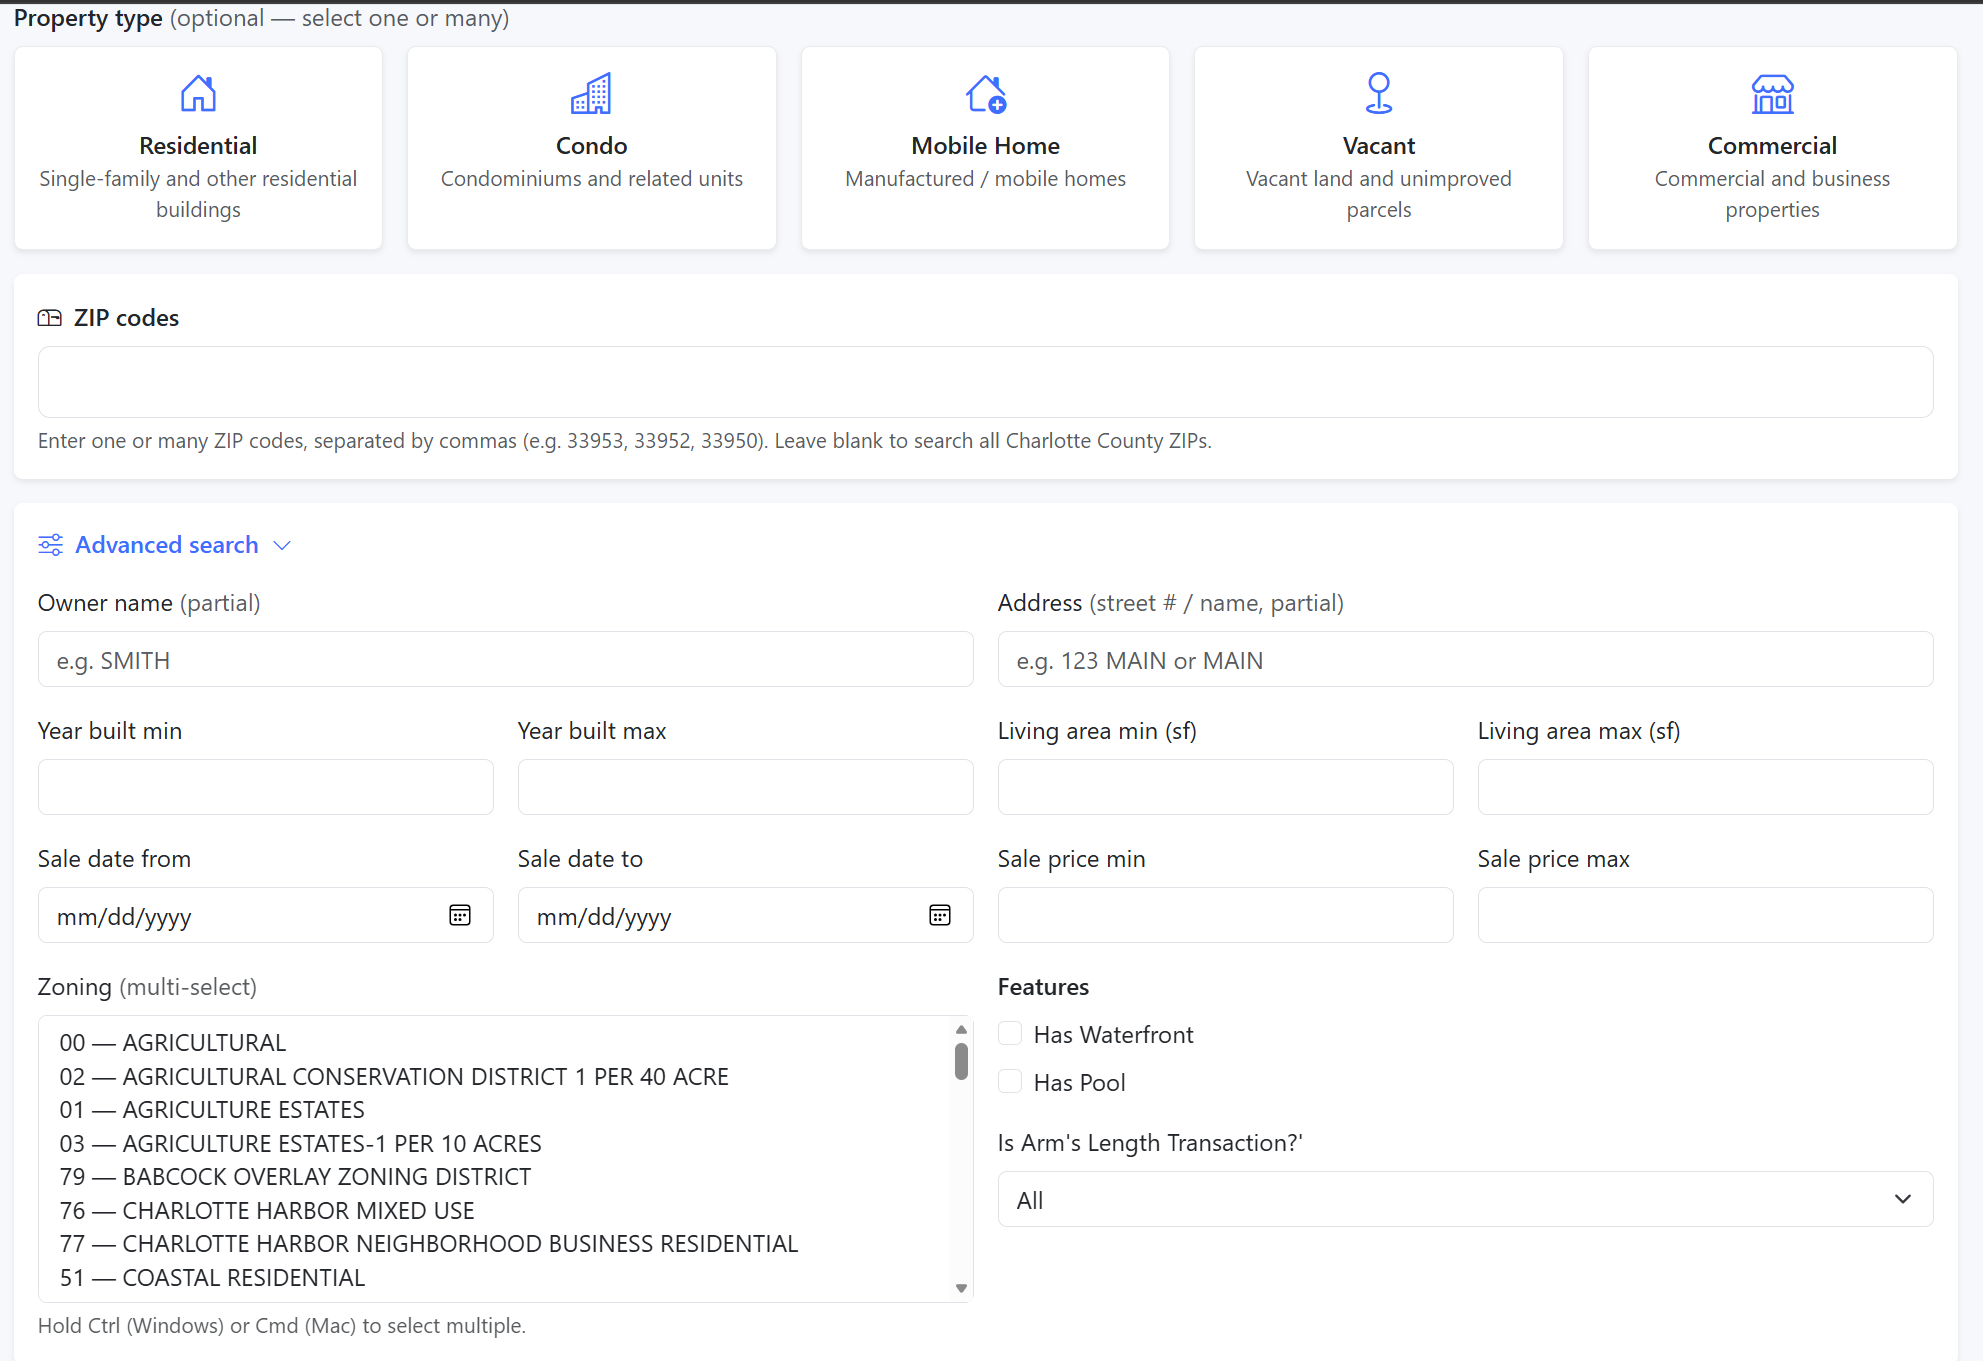Image resolution: width=1983 pixels, height=1361 pixels.
Task: Click the ZIP codes mailbox icon
Action: click(49, 318)
